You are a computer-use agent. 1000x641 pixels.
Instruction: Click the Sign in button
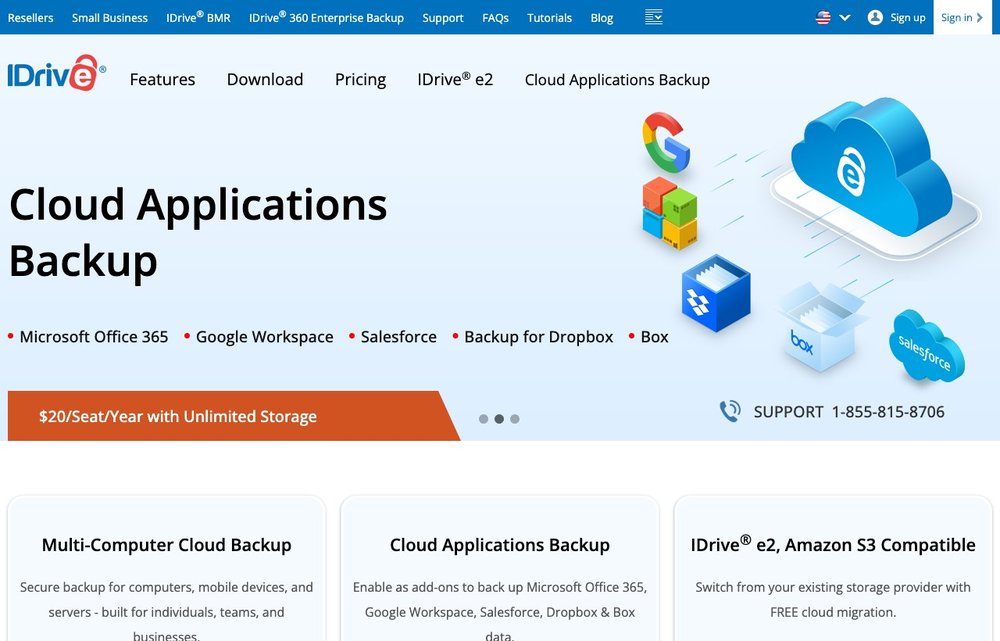pos(962,17)
